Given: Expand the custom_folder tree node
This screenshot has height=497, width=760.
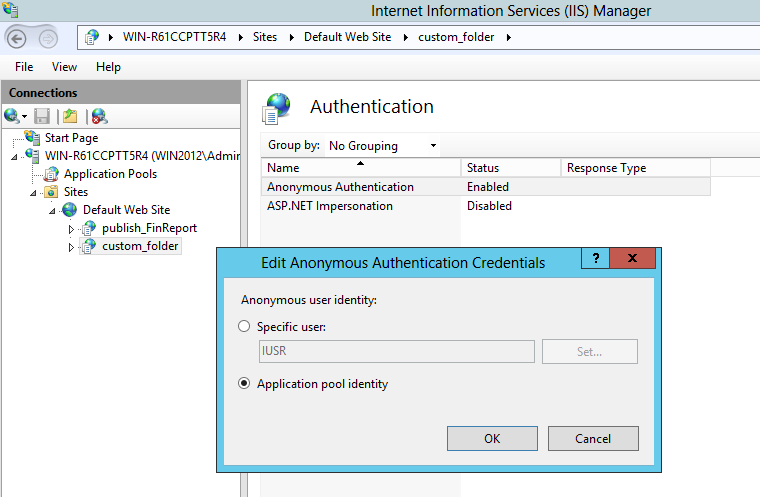Looking at the screenshot, I should tap(71, 246).
